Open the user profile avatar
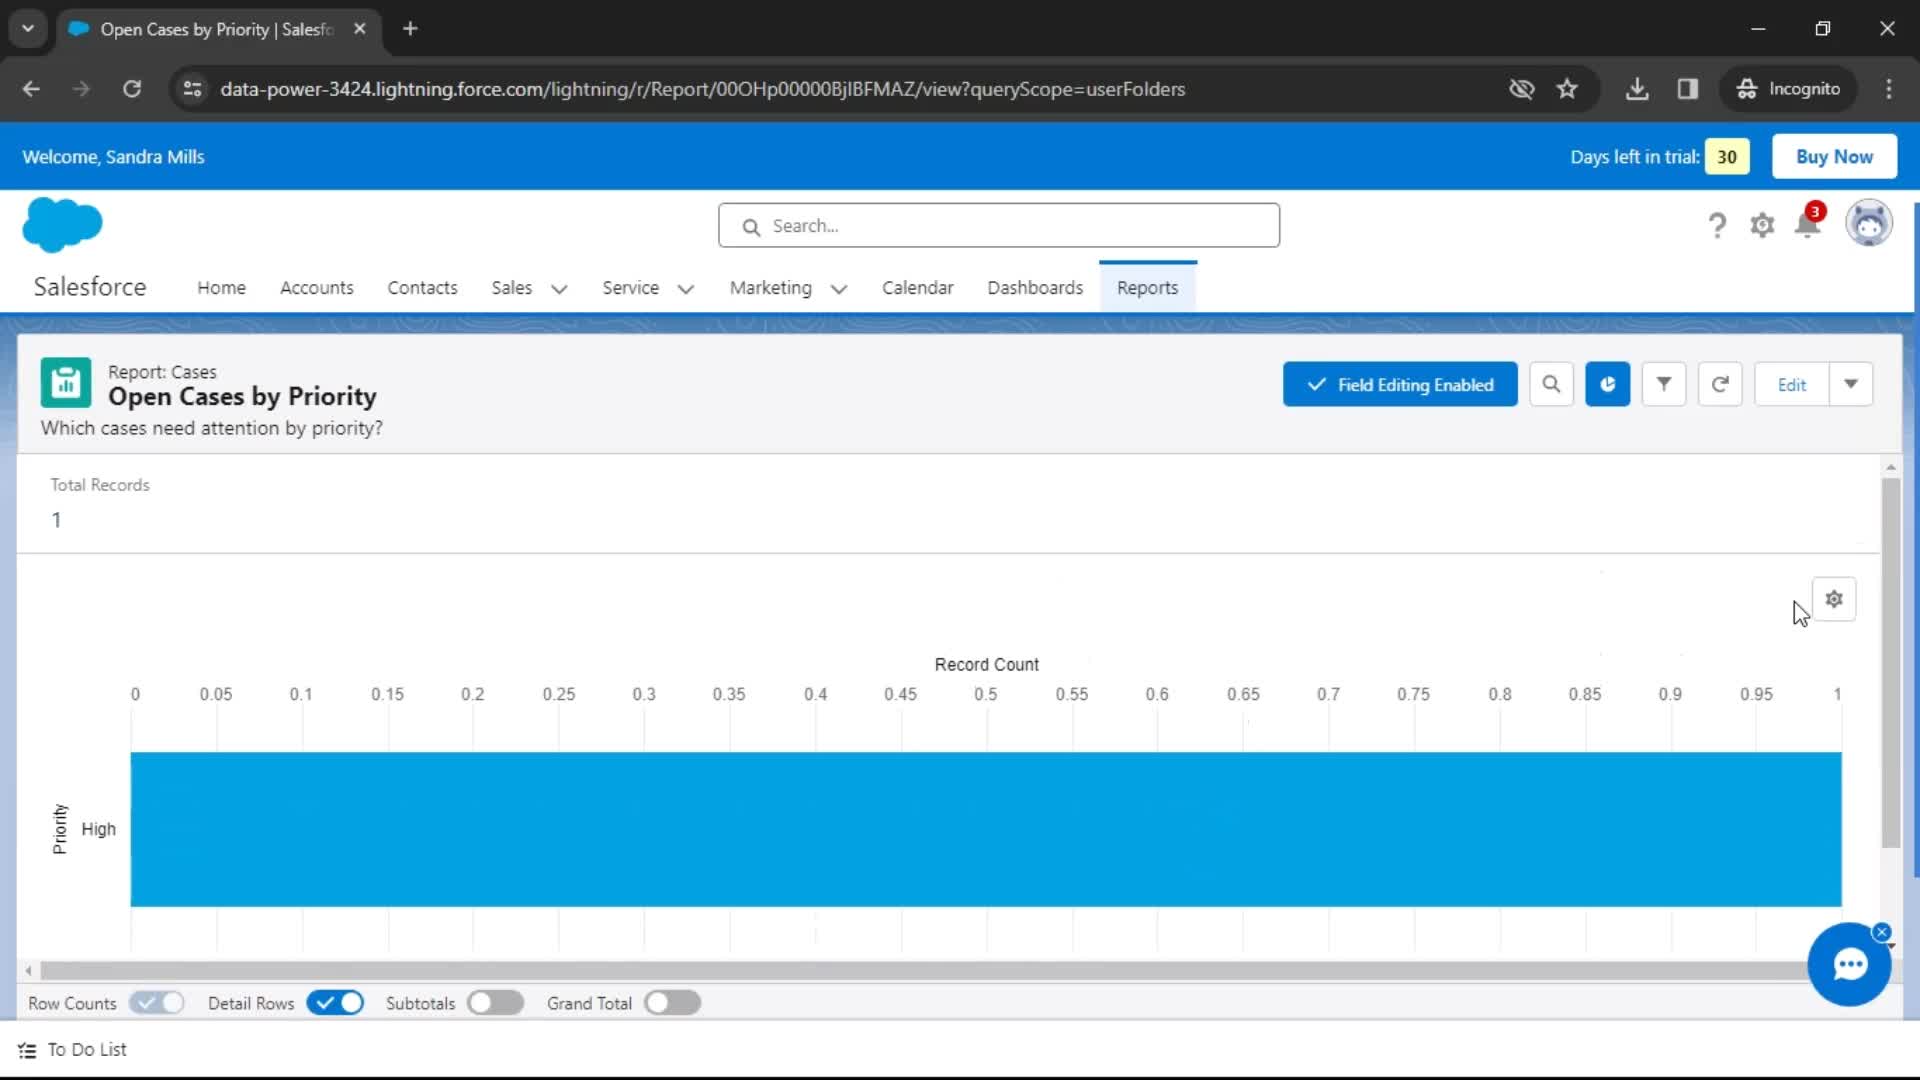The image size is (1920, 1080). pos(1869,223)
